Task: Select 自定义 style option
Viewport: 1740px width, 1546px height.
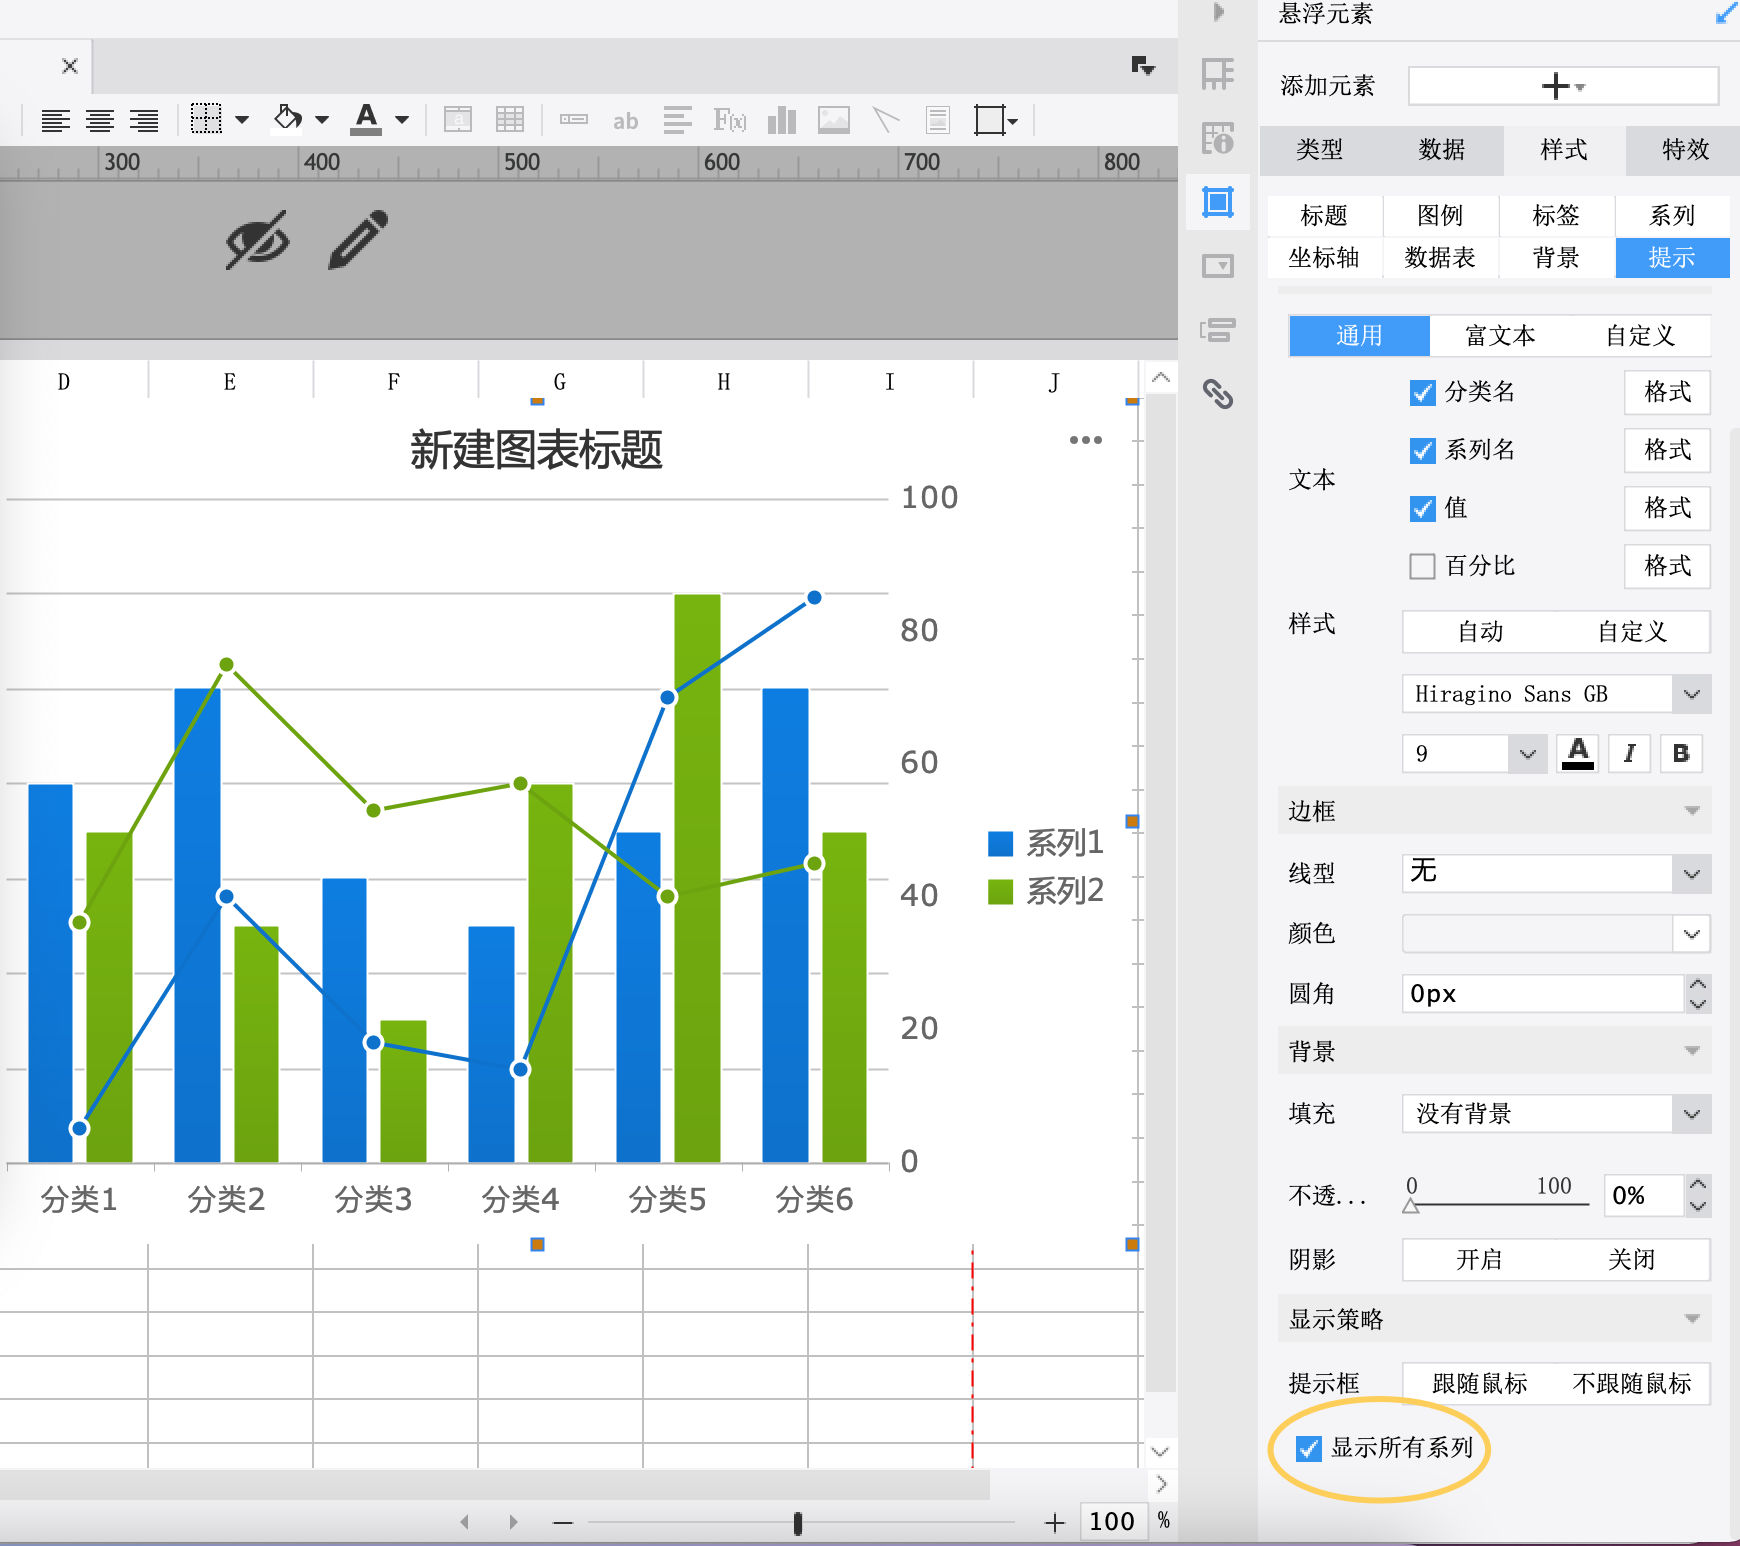Action: [1632, 632]
